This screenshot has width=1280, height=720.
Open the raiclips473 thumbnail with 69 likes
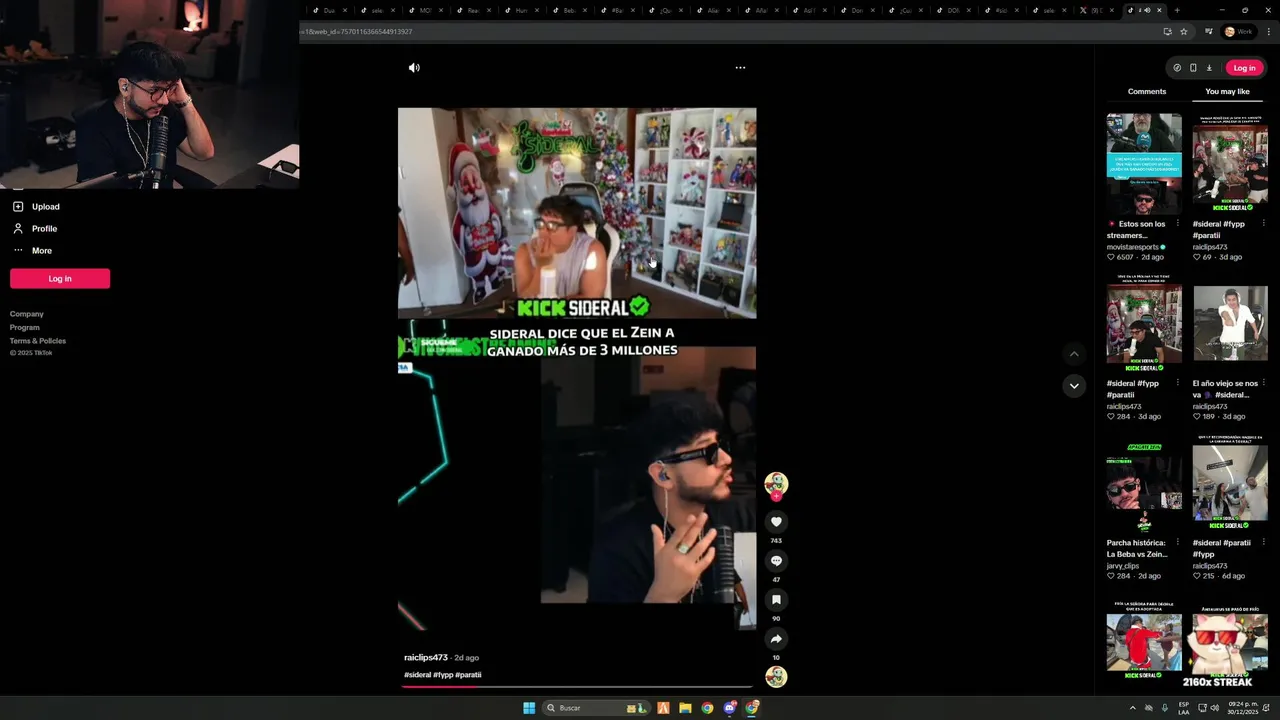[x=1230, y=164]
